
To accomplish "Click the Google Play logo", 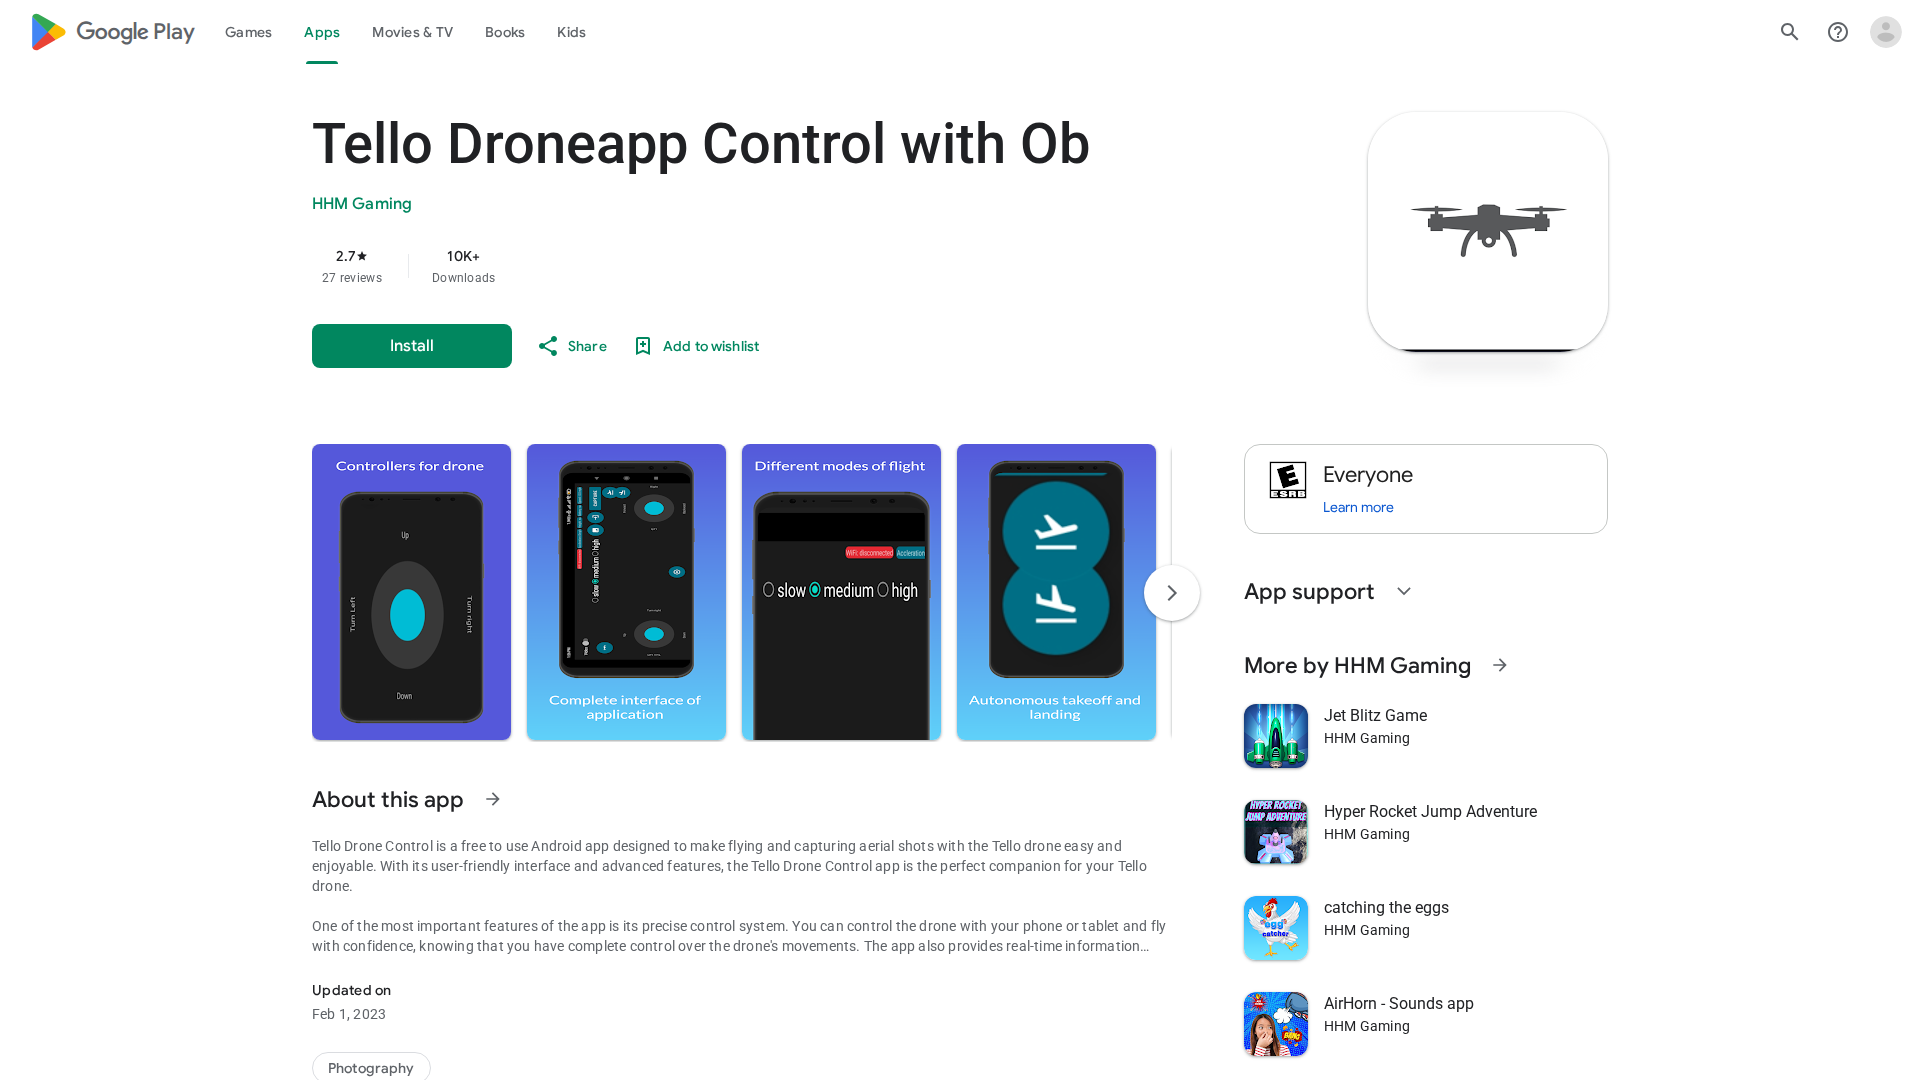I will pyautogui.click(x=112, y=32).
